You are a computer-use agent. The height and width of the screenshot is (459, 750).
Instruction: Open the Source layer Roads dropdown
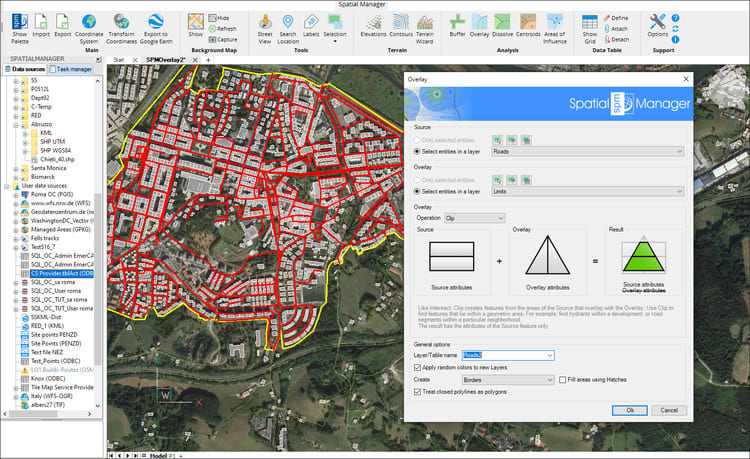tap(588, 151)
